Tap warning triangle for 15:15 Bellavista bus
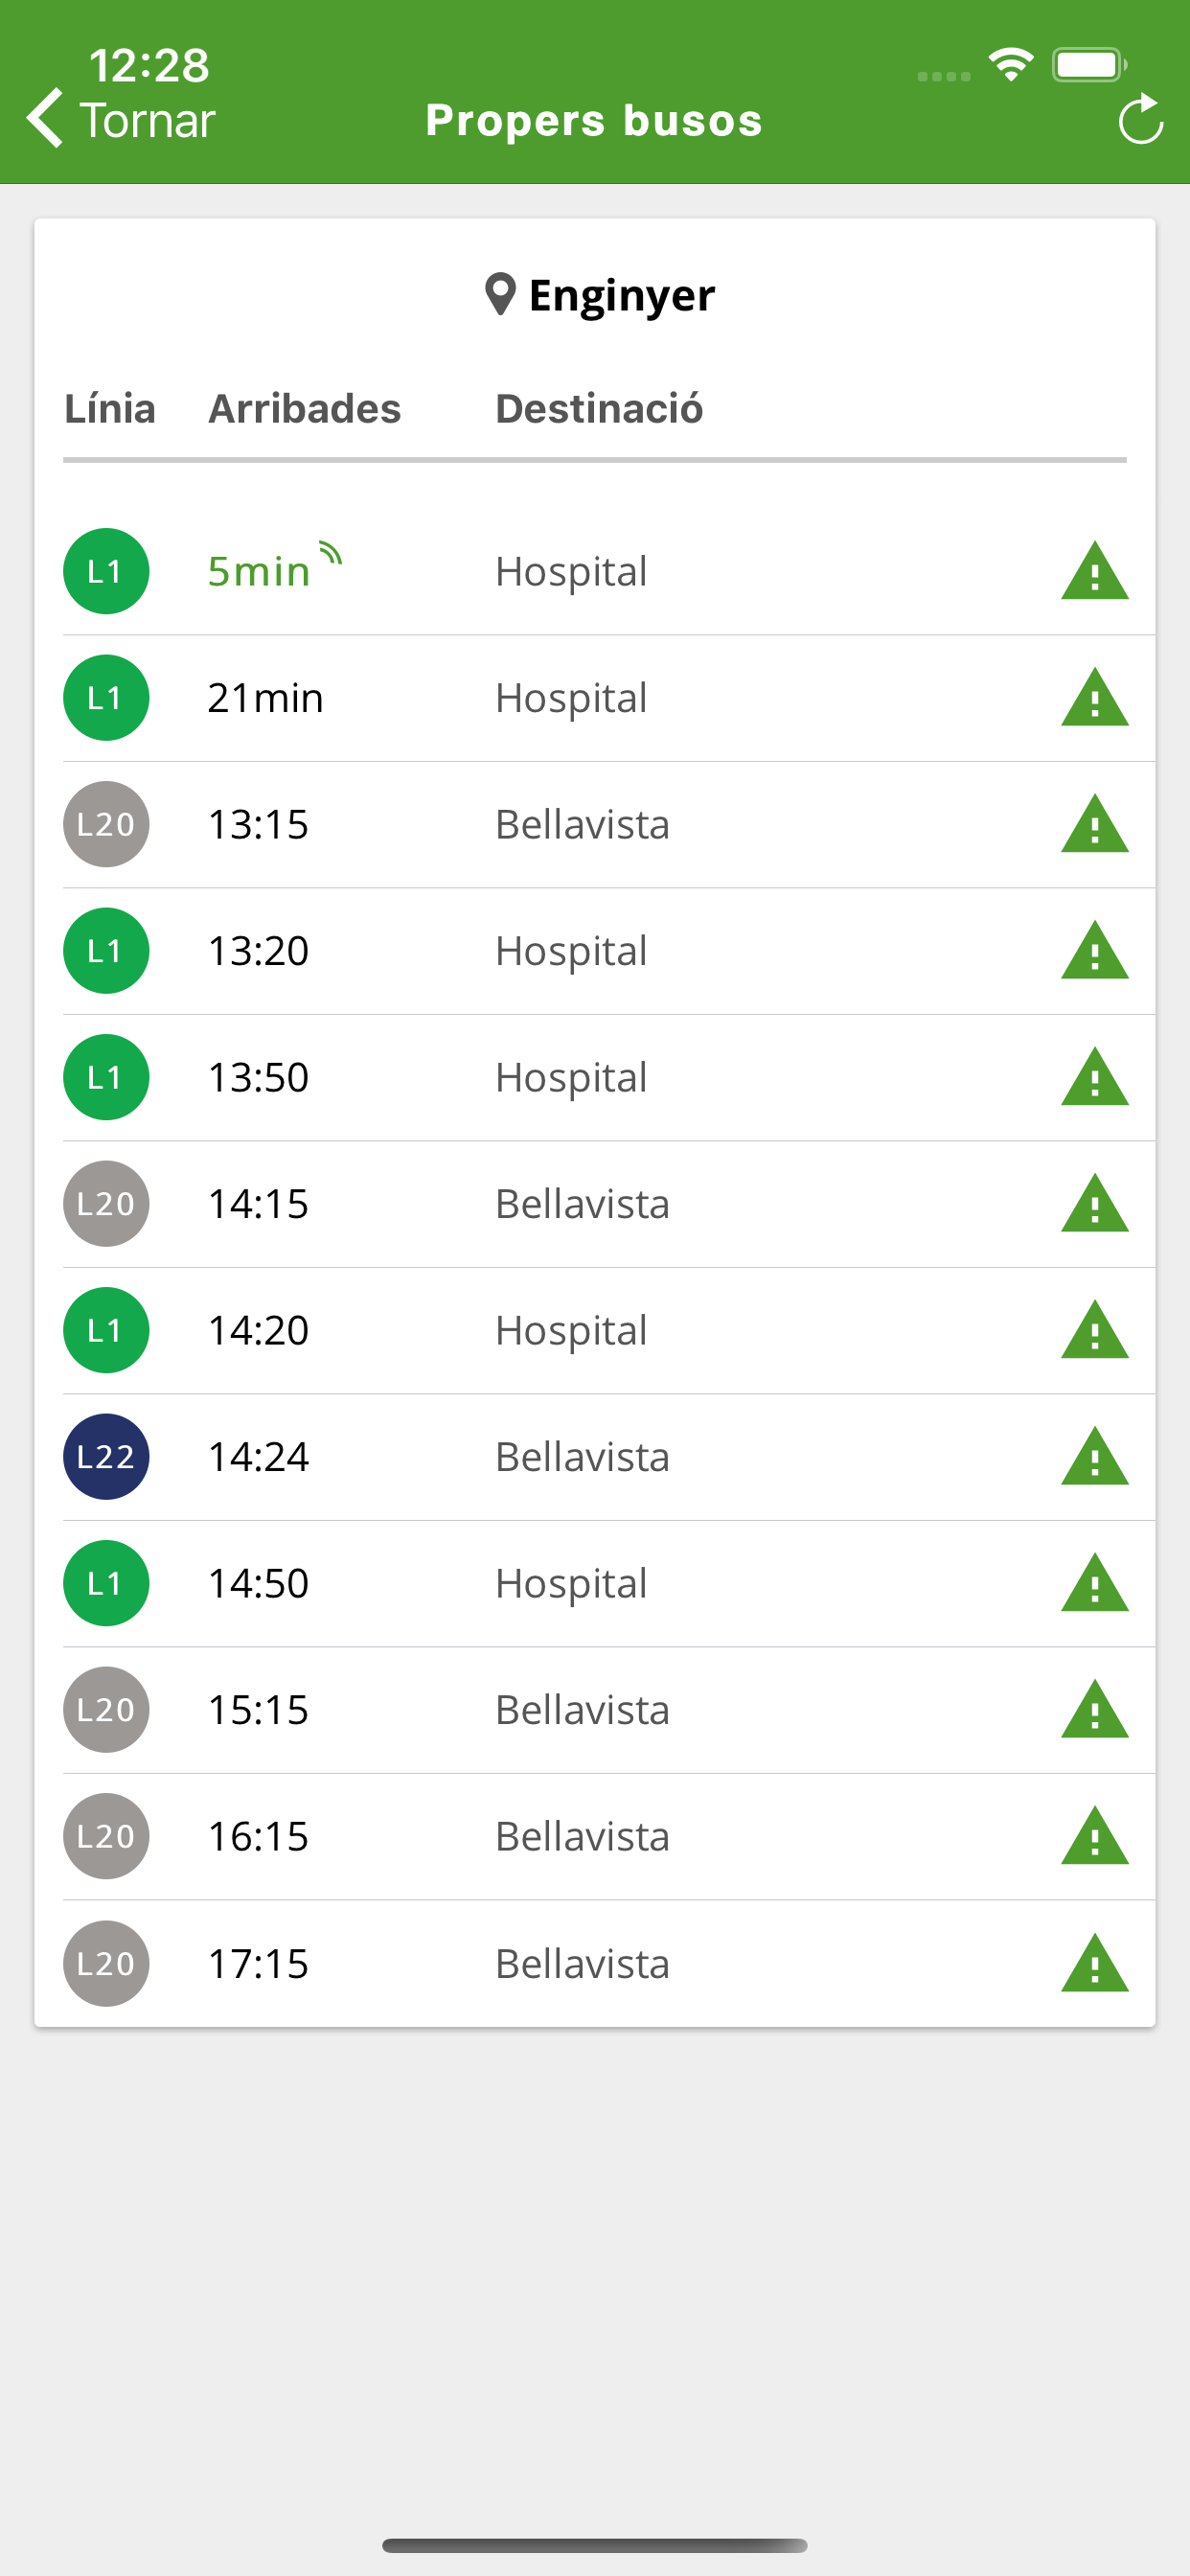The width and height of the screenshot is (1190, 2576). coord(1094,1710)
